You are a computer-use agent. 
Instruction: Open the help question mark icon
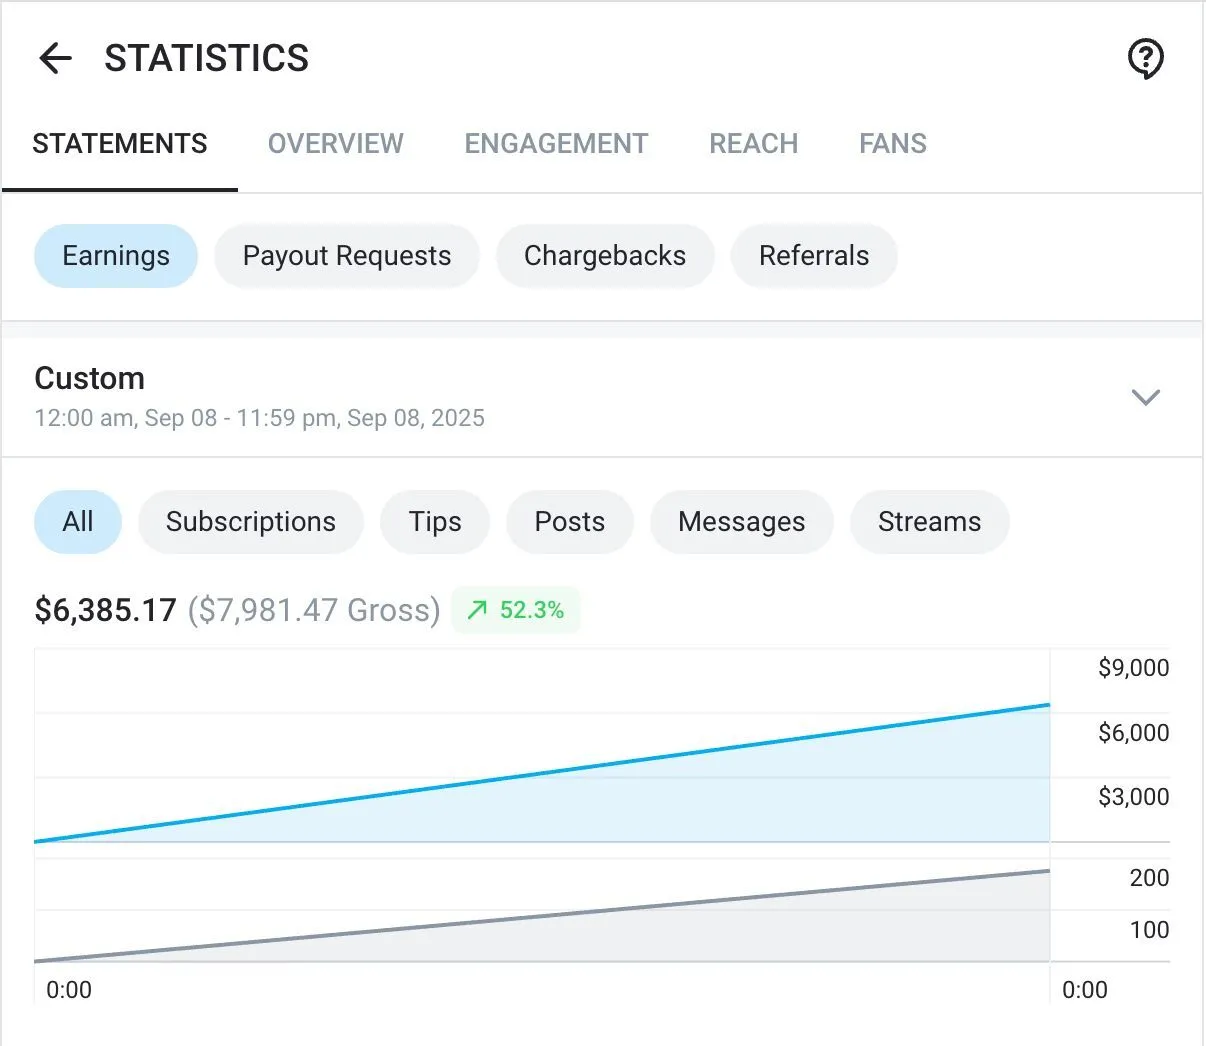(1146, 59)
